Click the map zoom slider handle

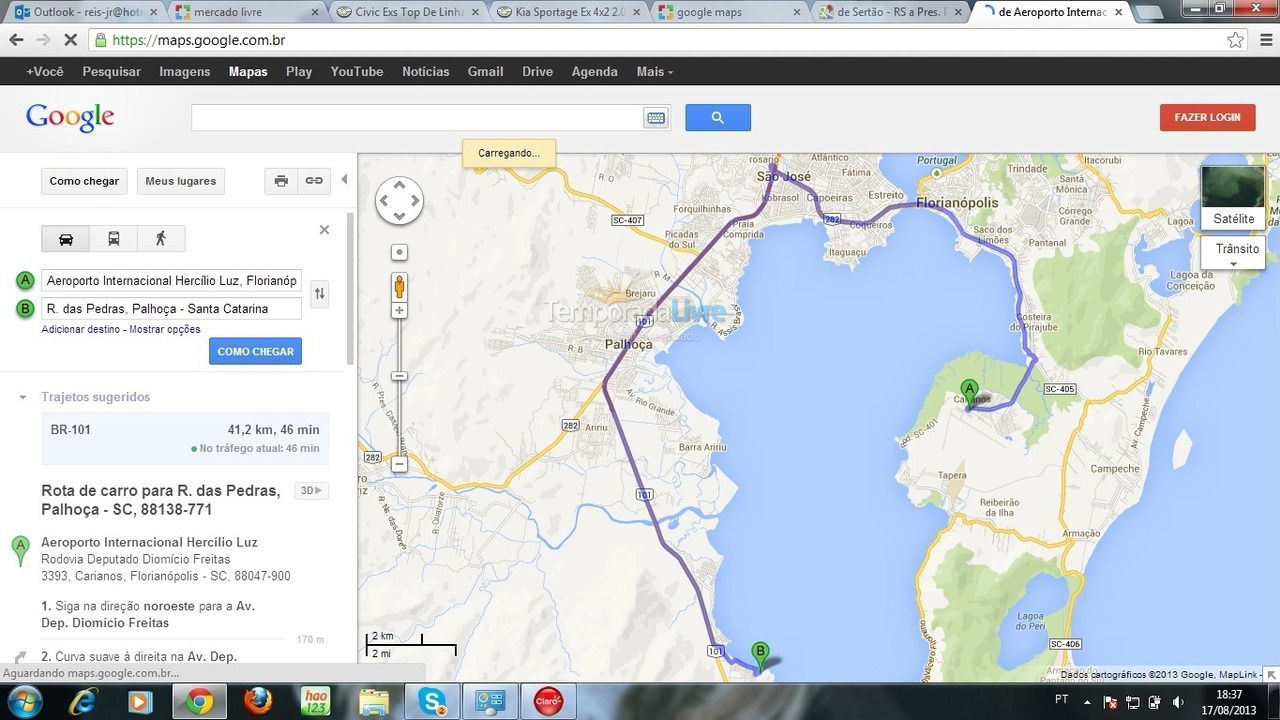point(399,376)
